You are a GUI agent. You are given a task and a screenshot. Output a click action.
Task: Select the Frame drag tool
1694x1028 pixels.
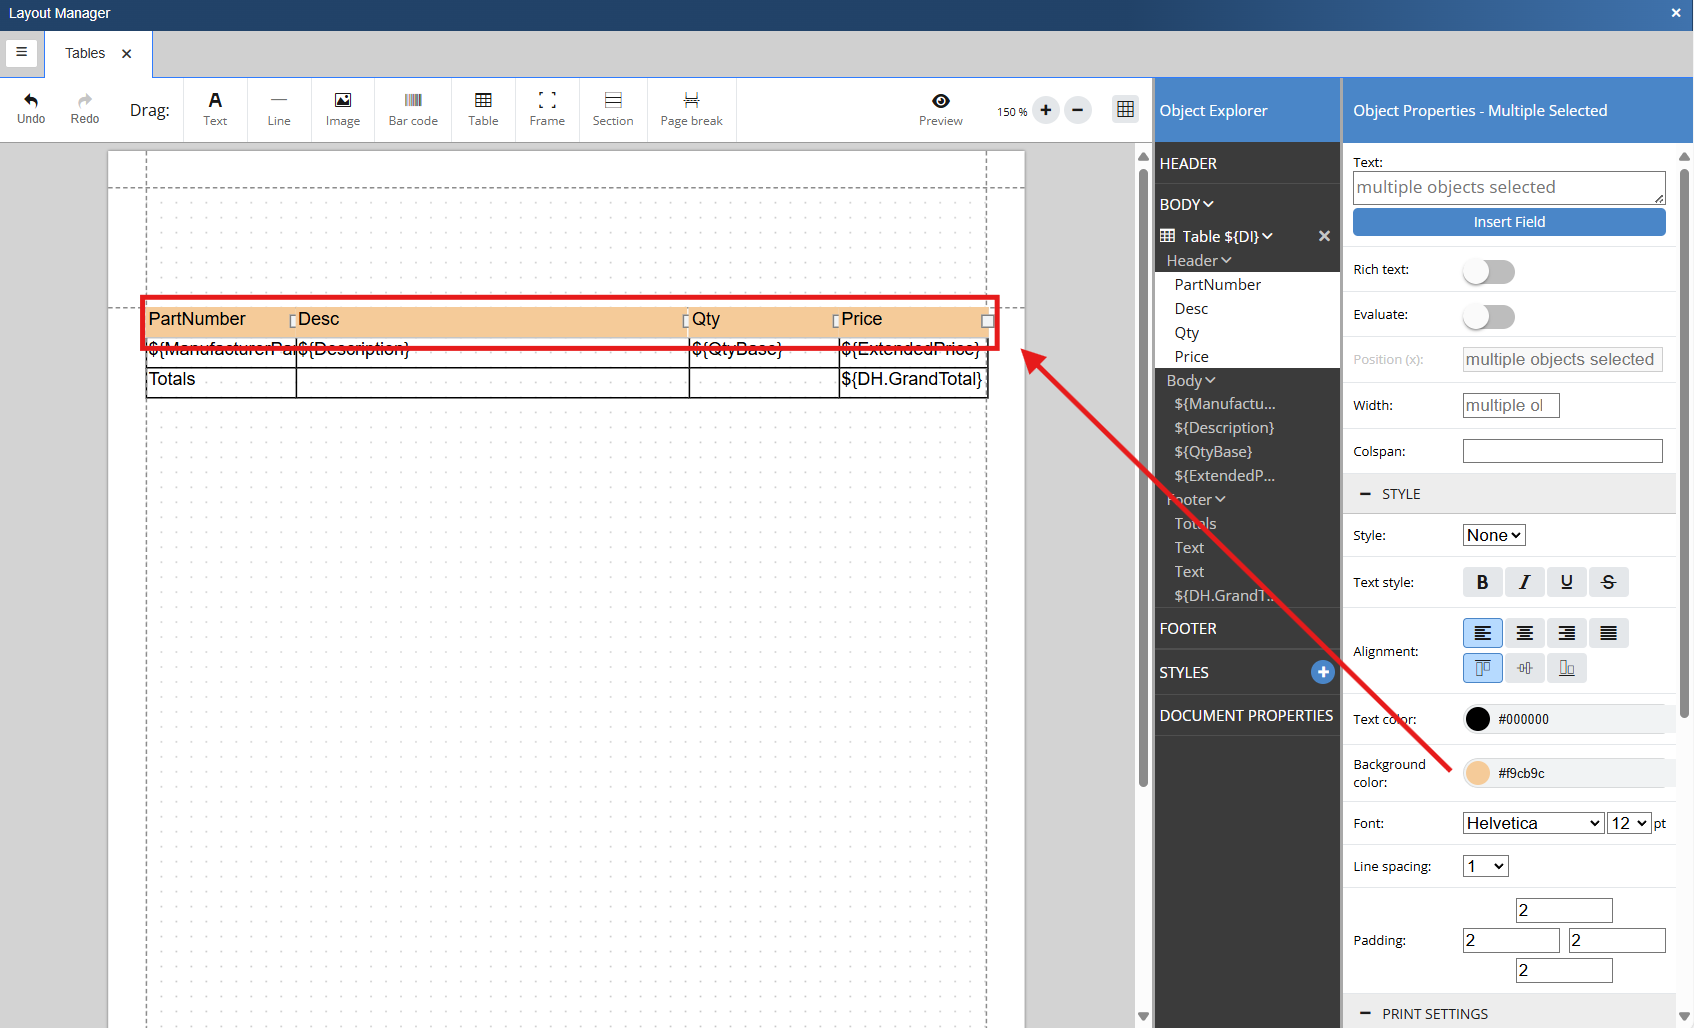(547, 100)
